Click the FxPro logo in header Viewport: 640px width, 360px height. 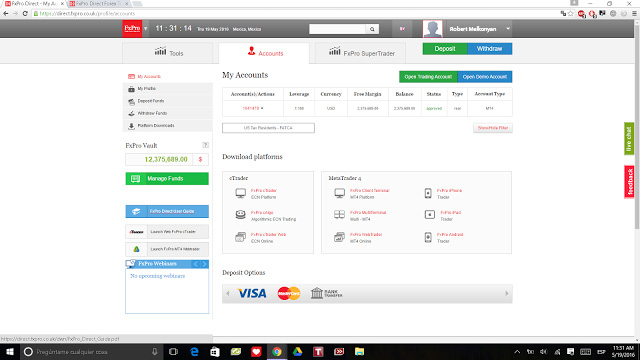tap(132, 29)
